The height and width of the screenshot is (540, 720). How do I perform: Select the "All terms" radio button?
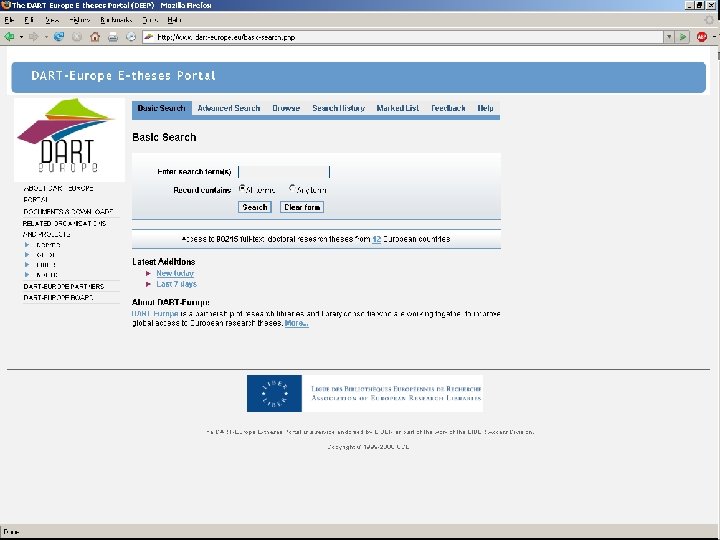click(x=242, y=188)
